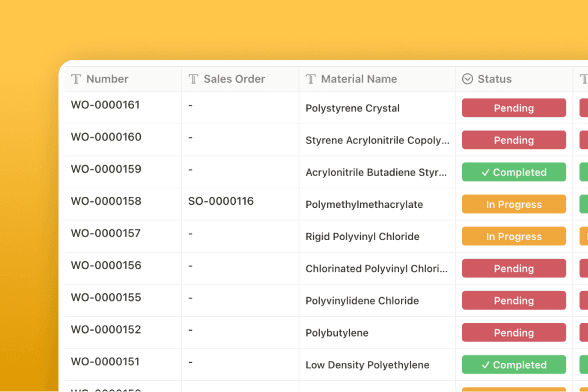Image resolution: width=588 pixels, height=392 pixels.
Task: Click Pending status badge for WO-0000161
Action: point(514,108)
